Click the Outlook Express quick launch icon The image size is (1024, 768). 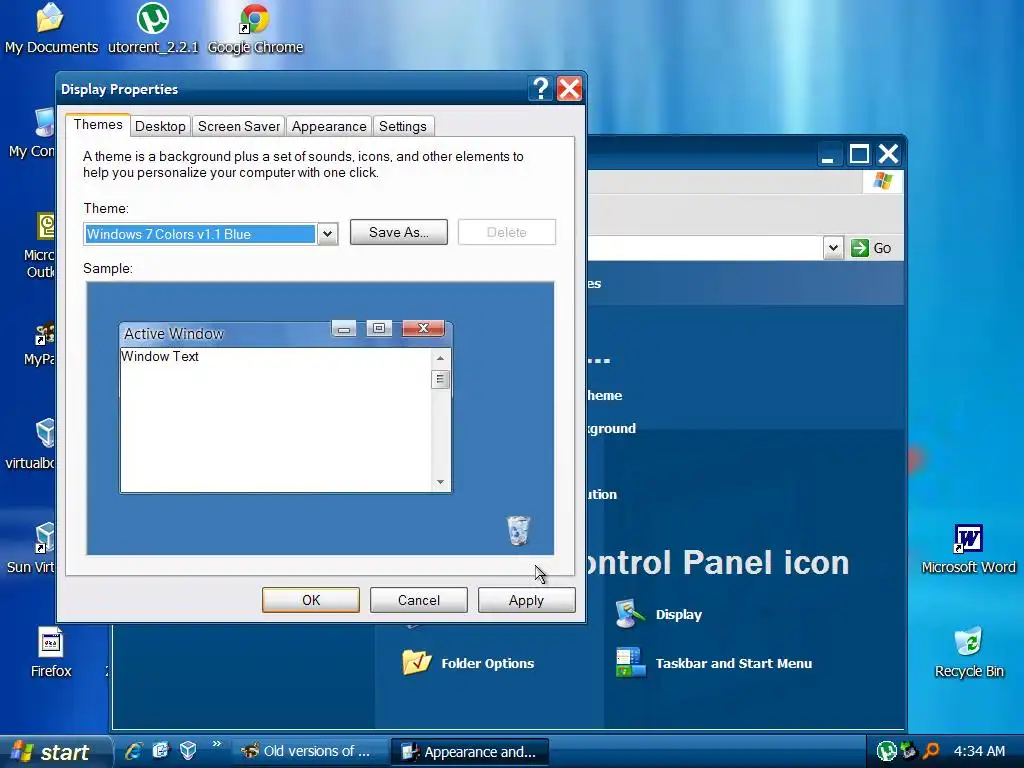161,750
